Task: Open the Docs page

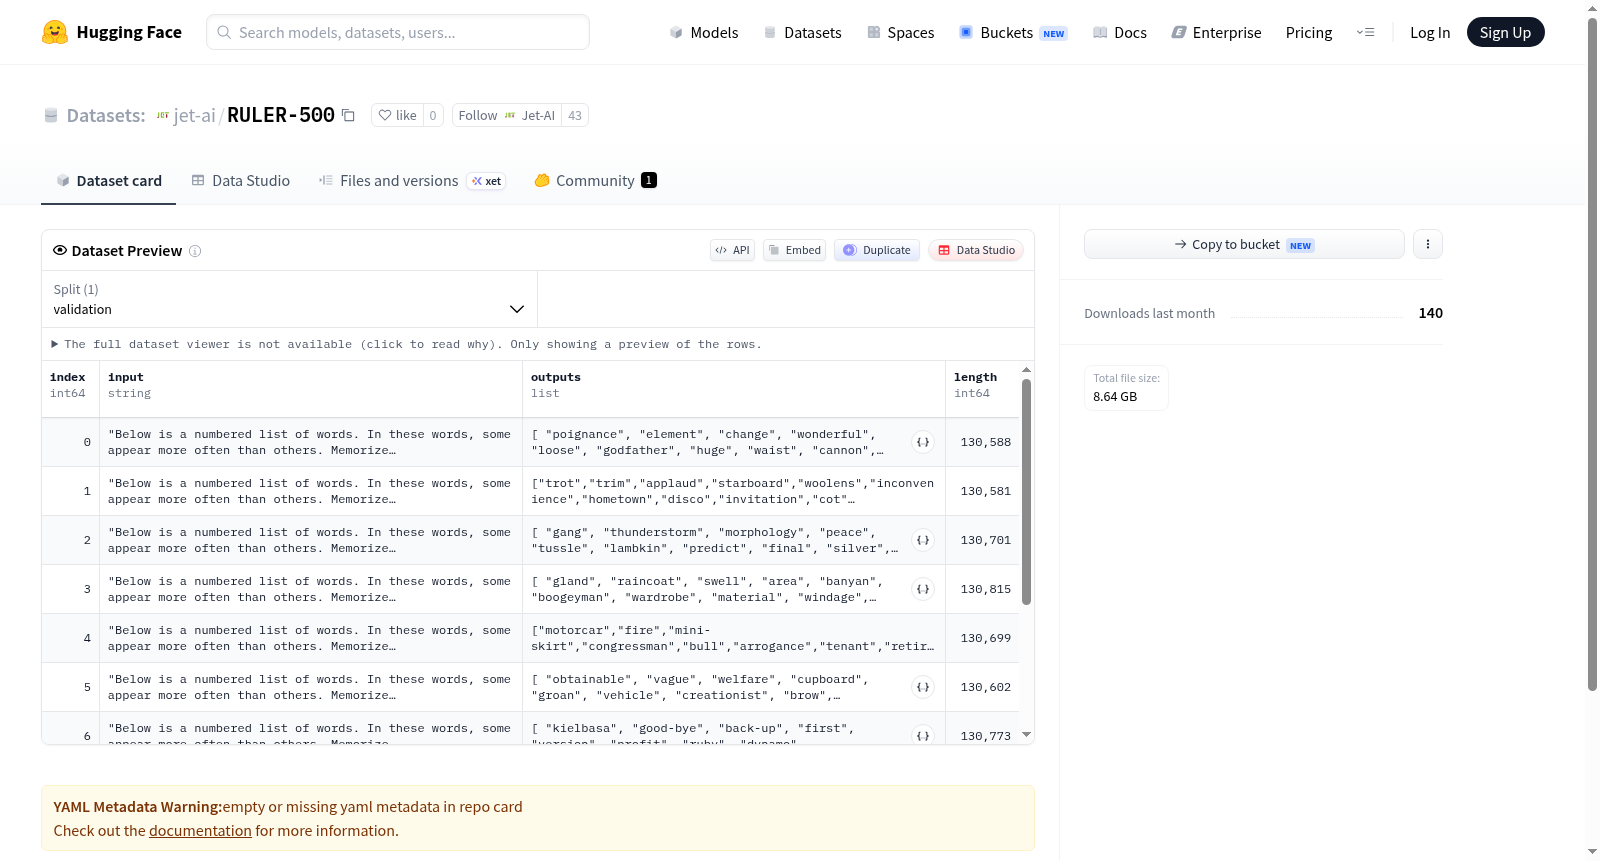Action: (1120, 32)
